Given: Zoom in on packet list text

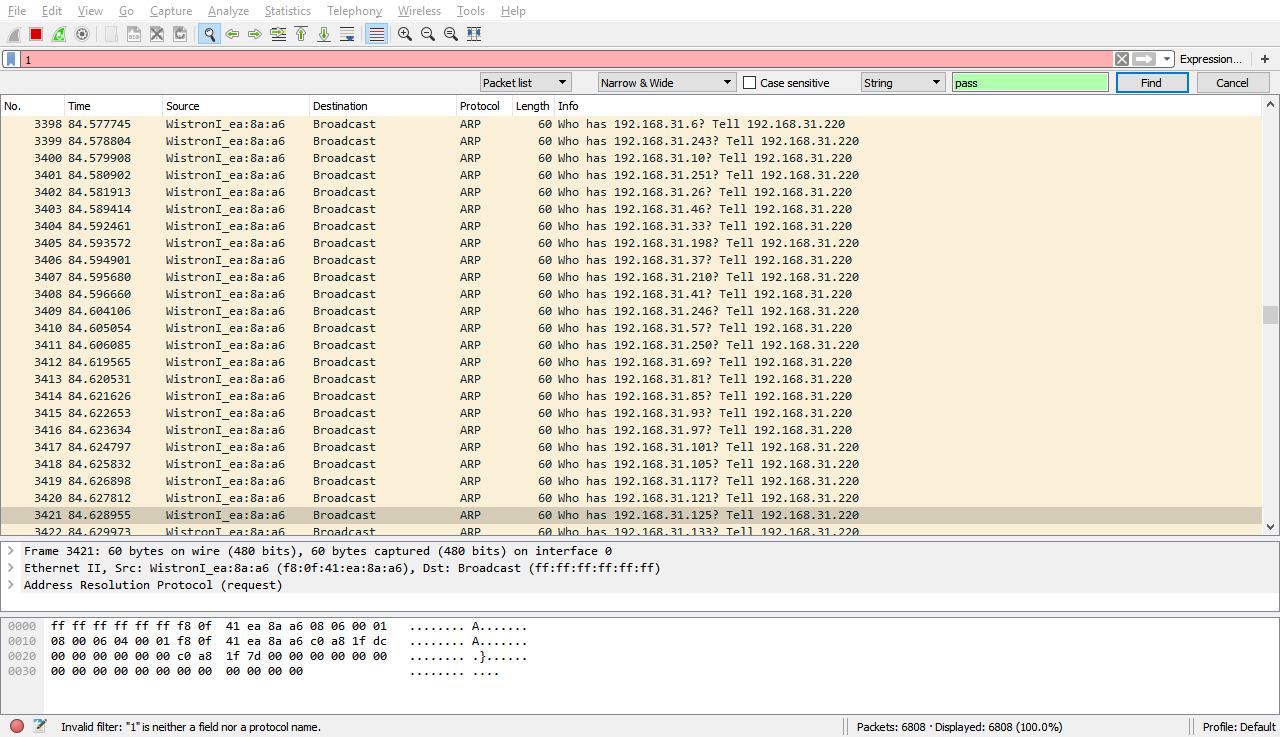Looking at the screenshot, I should tap(405, 34).
